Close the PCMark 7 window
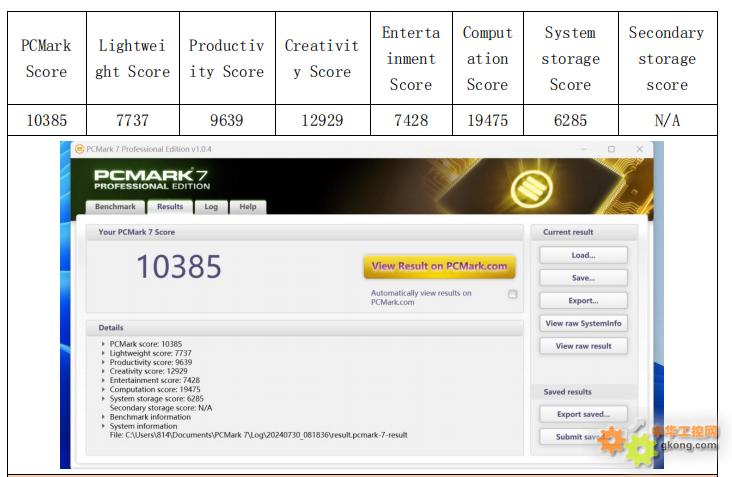Viewport: 732px width, 477px height. pos(640,149)
